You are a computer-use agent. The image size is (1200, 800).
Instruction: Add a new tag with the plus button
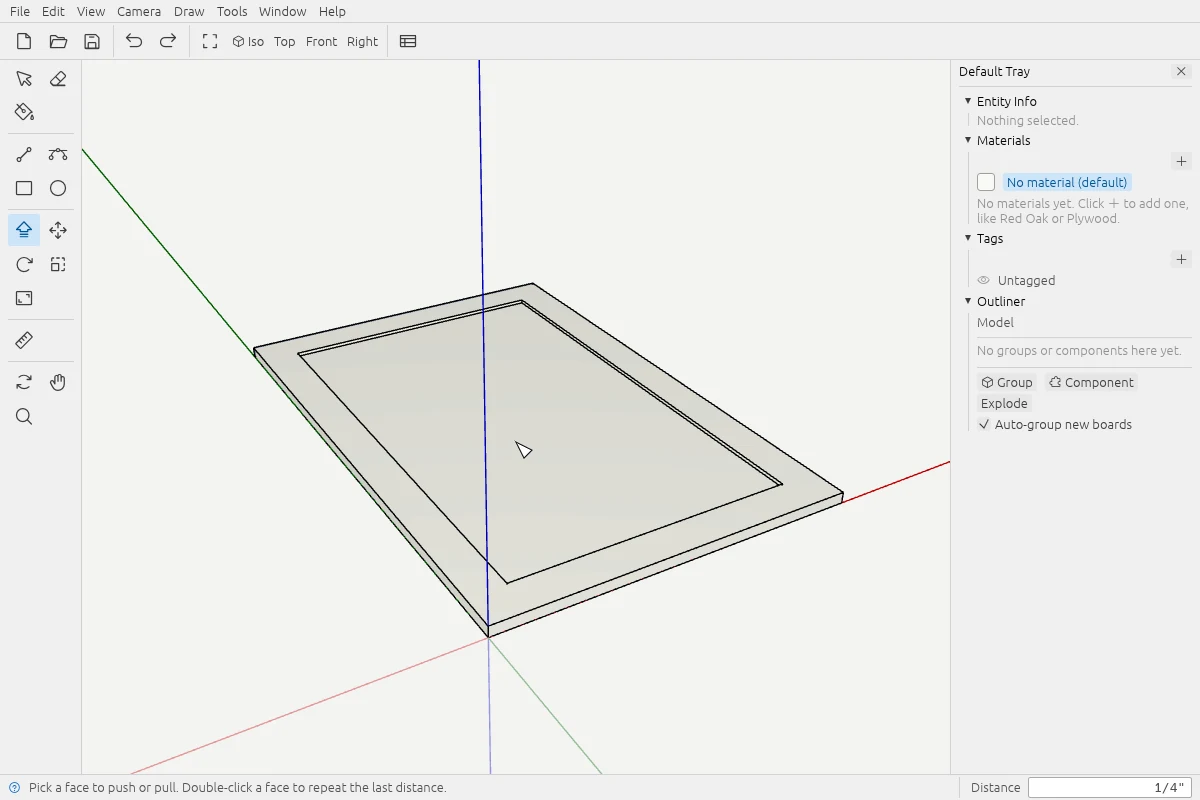(x=1181, y=259)
